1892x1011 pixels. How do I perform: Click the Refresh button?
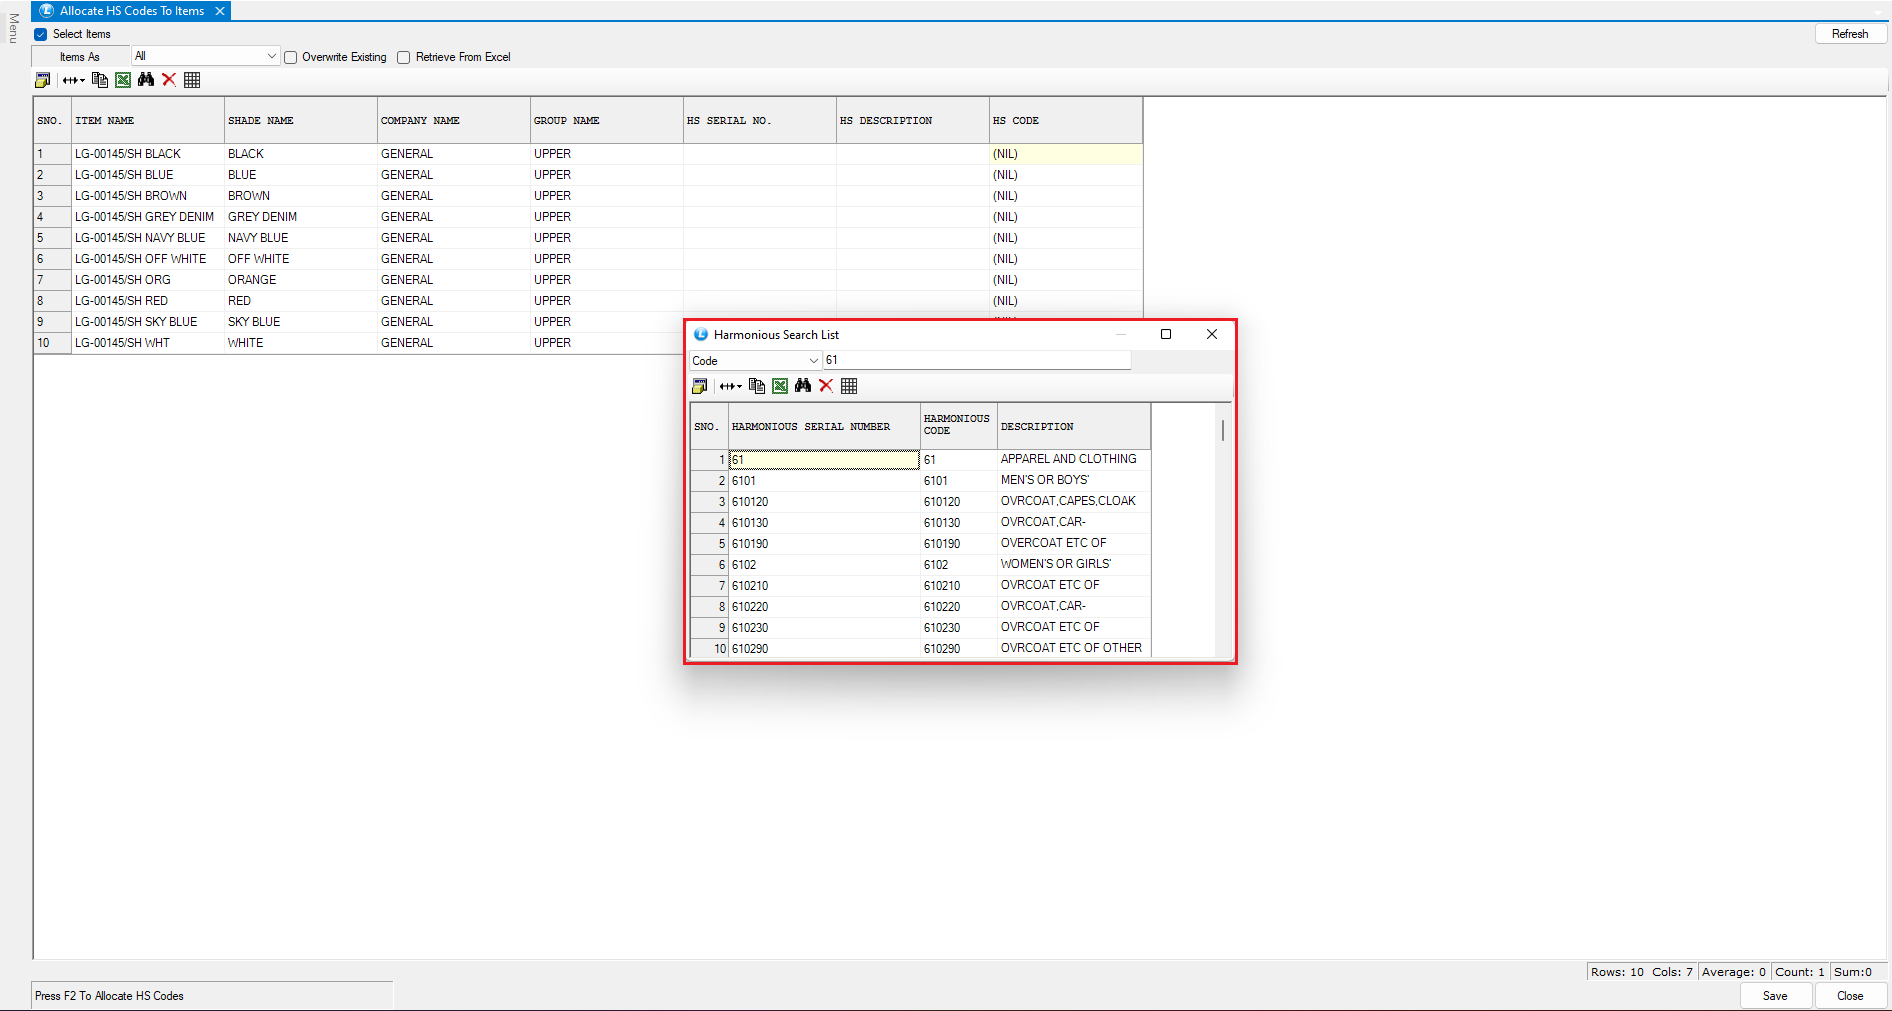[1849, 34]
